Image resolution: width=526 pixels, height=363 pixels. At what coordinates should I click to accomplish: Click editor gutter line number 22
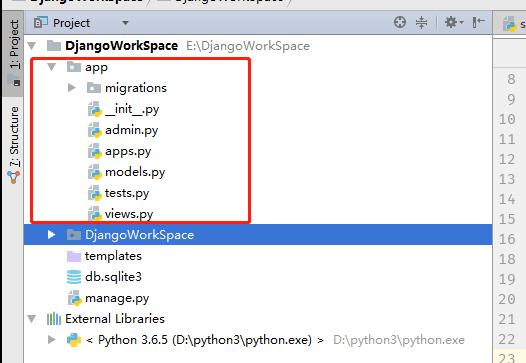[x=507, y=339]
